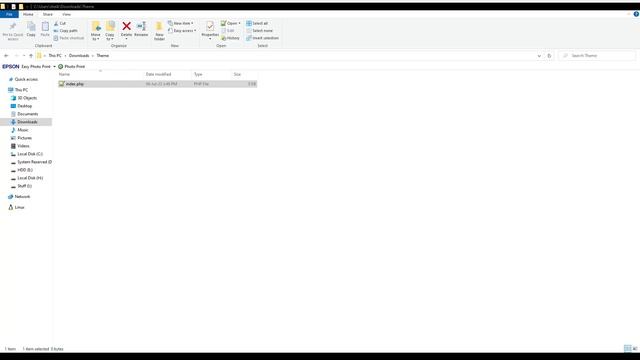640x360 pixels.
Task: Click the Copy ribbon icon
Action: coord(31,29)
